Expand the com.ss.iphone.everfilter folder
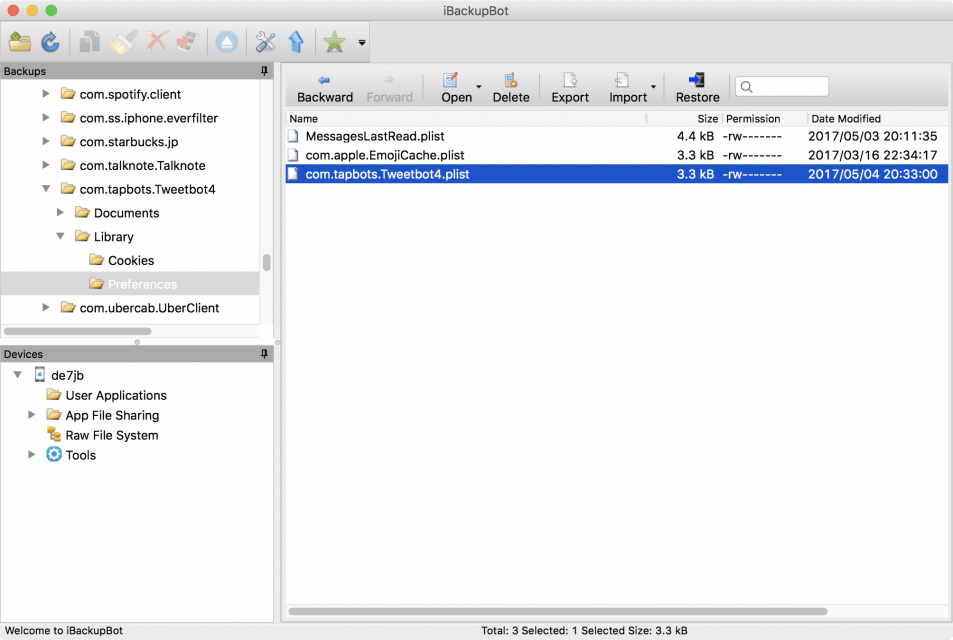 [x=46, y=117]
